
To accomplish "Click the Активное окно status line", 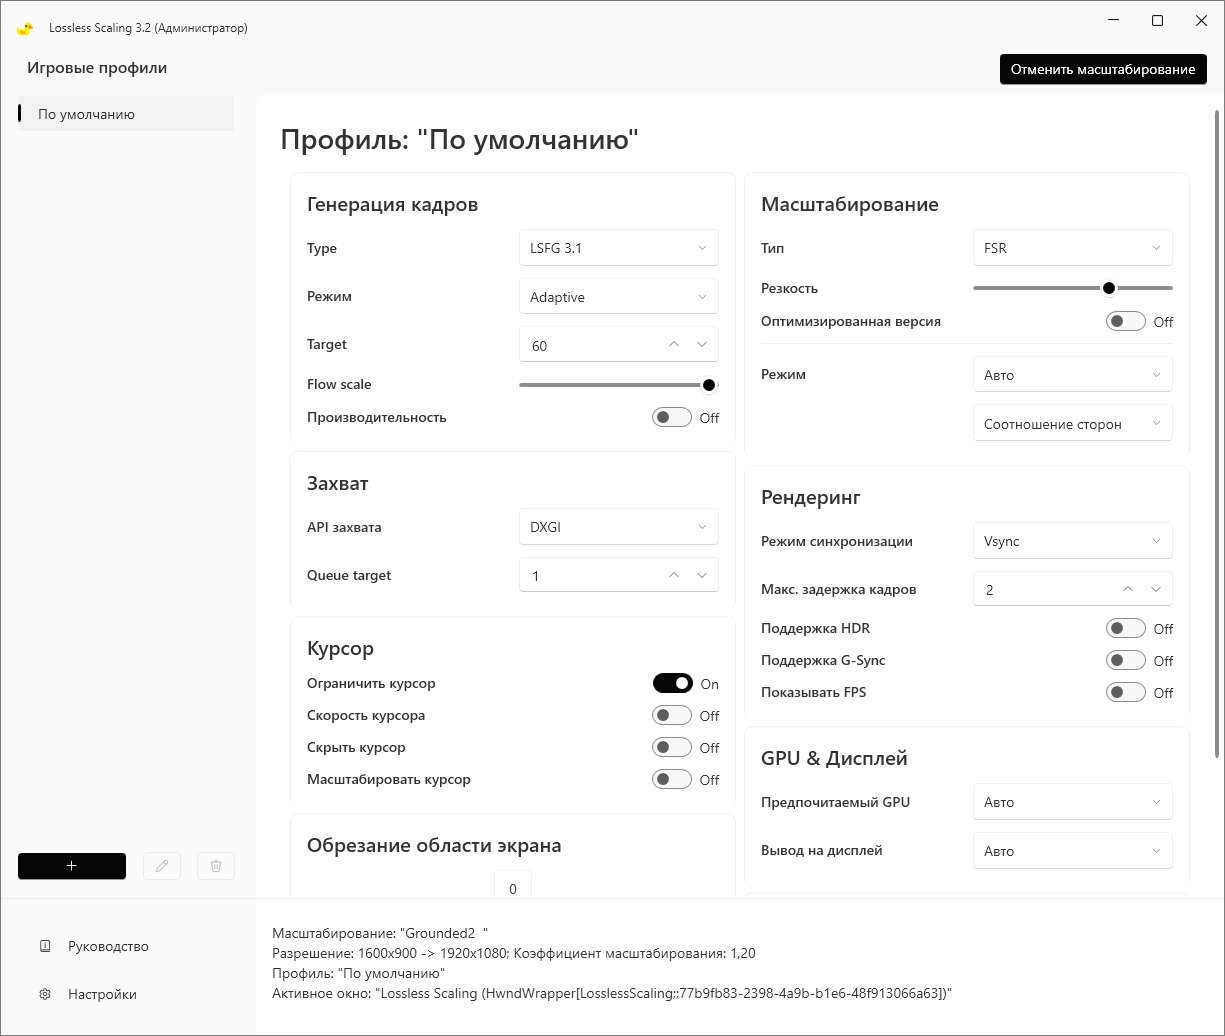I will pos(612,993).
